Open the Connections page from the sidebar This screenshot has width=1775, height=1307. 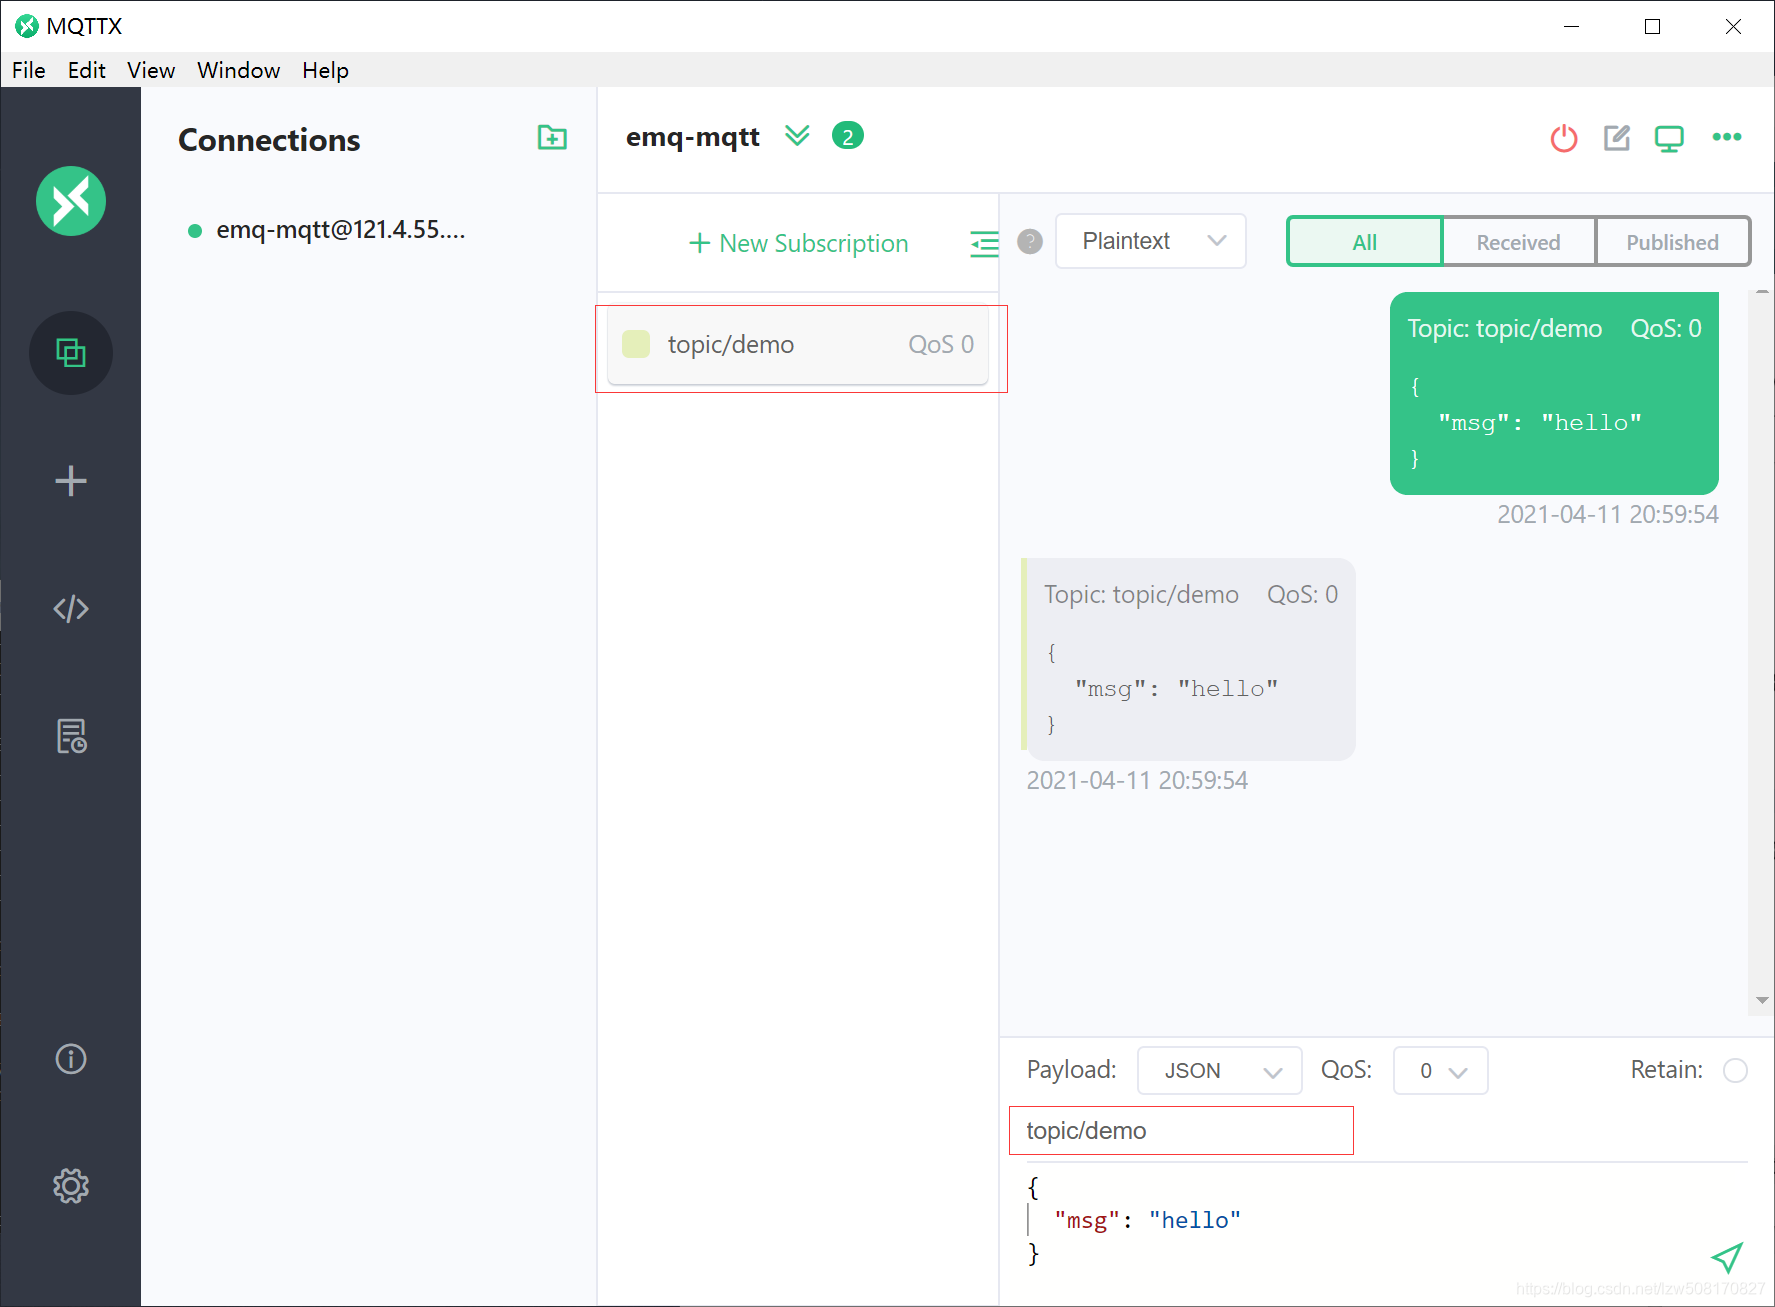coord(71,353)
